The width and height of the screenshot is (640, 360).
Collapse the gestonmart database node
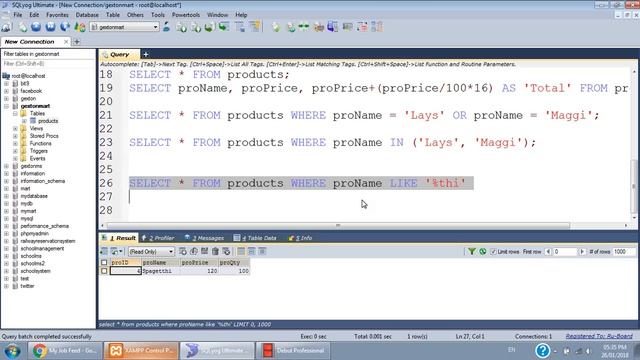click(x=7, y=106)
